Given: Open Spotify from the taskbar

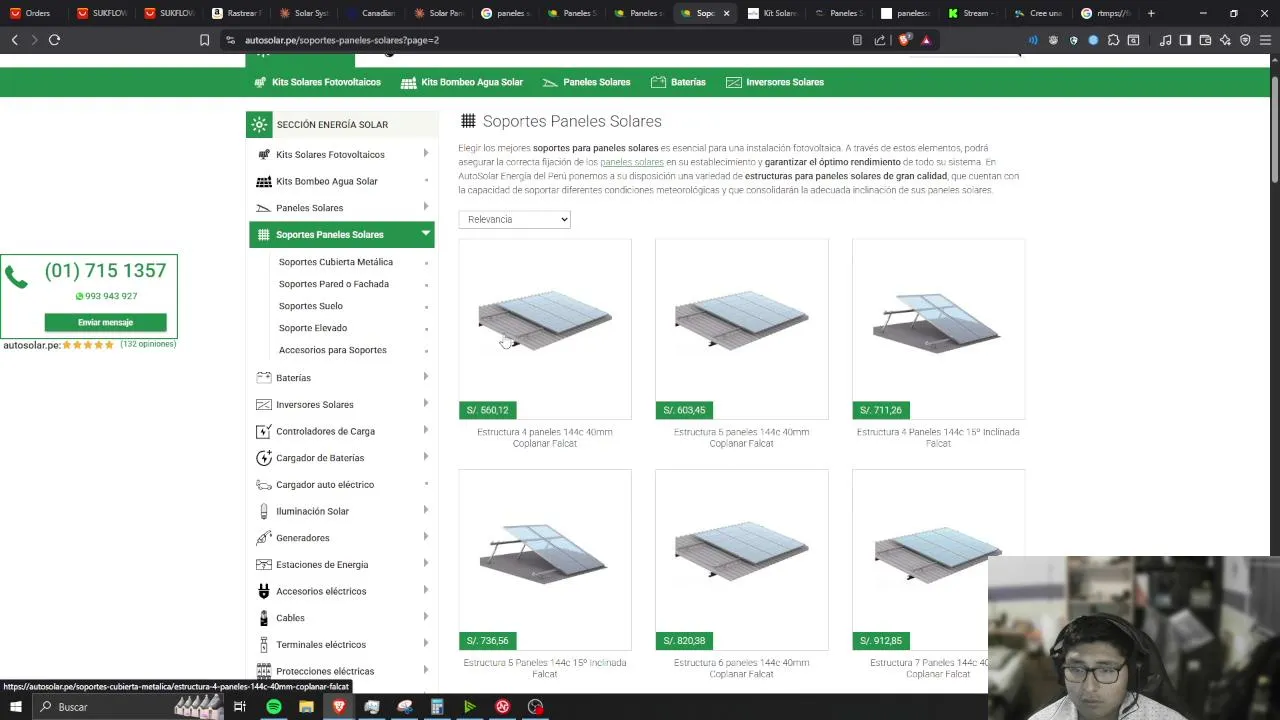Looking at the screenshot, I should click(x=273, y=707).
